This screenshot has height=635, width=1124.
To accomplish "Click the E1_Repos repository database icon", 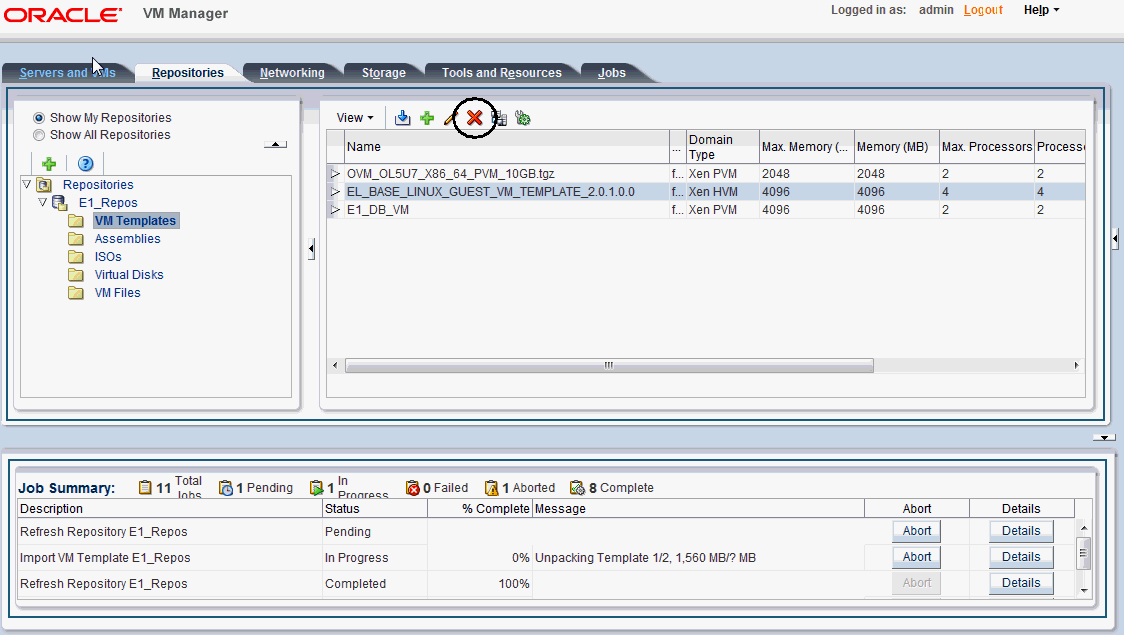I will pos(60,203).
